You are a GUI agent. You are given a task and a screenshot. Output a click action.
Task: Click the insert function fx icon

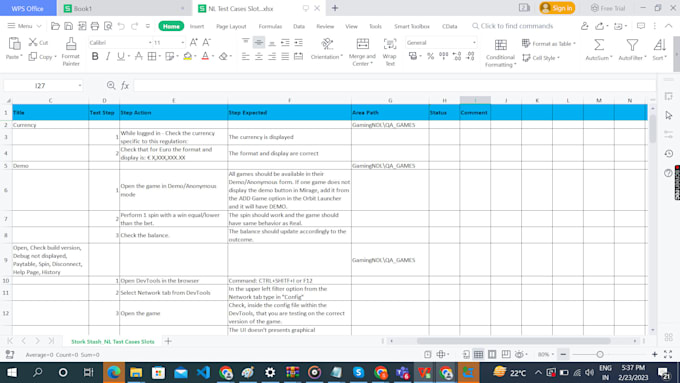[x=125, y=85]
